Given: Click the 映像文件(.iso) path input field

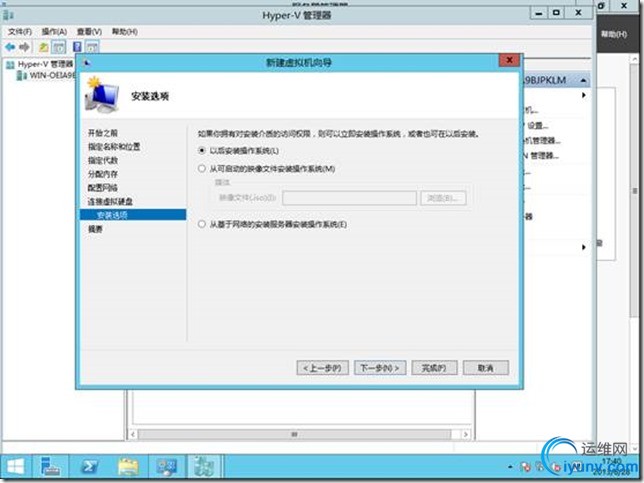Looking at the screenshot, I should (350, 198).
